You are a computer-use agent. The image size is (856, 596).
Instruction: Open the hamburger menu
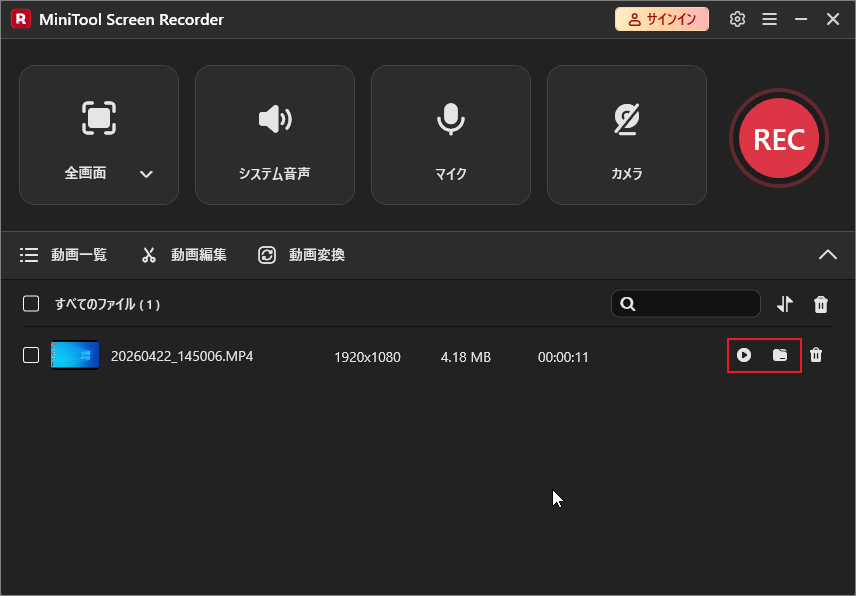tap(769, 19)
